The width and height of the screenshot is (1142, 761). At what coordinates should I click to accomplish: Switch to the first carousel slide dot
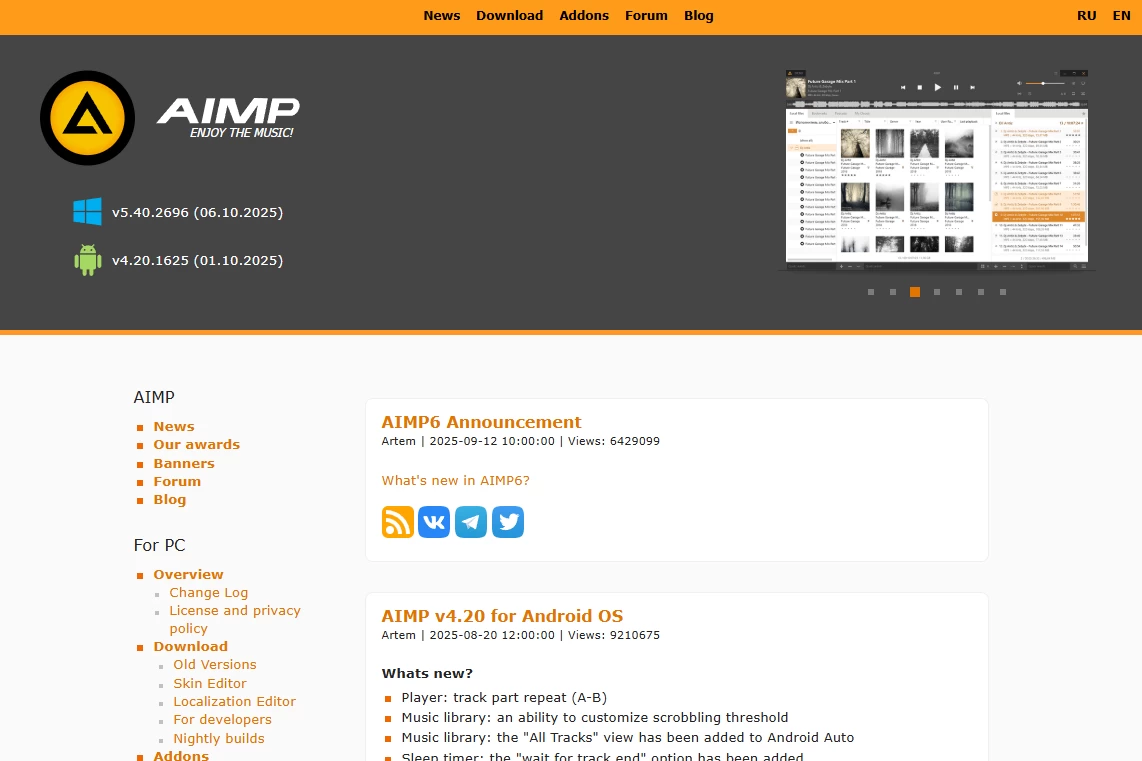(871, 292)
